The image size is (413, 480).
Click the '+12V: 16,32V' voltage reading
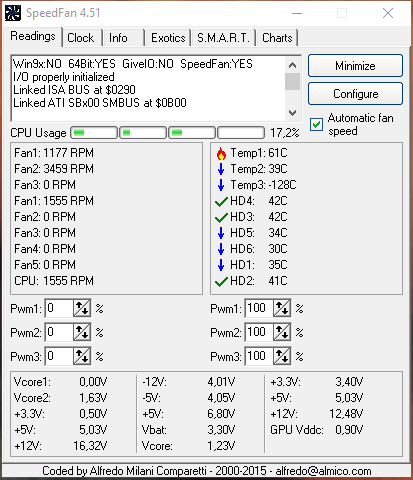pos(60,446)
